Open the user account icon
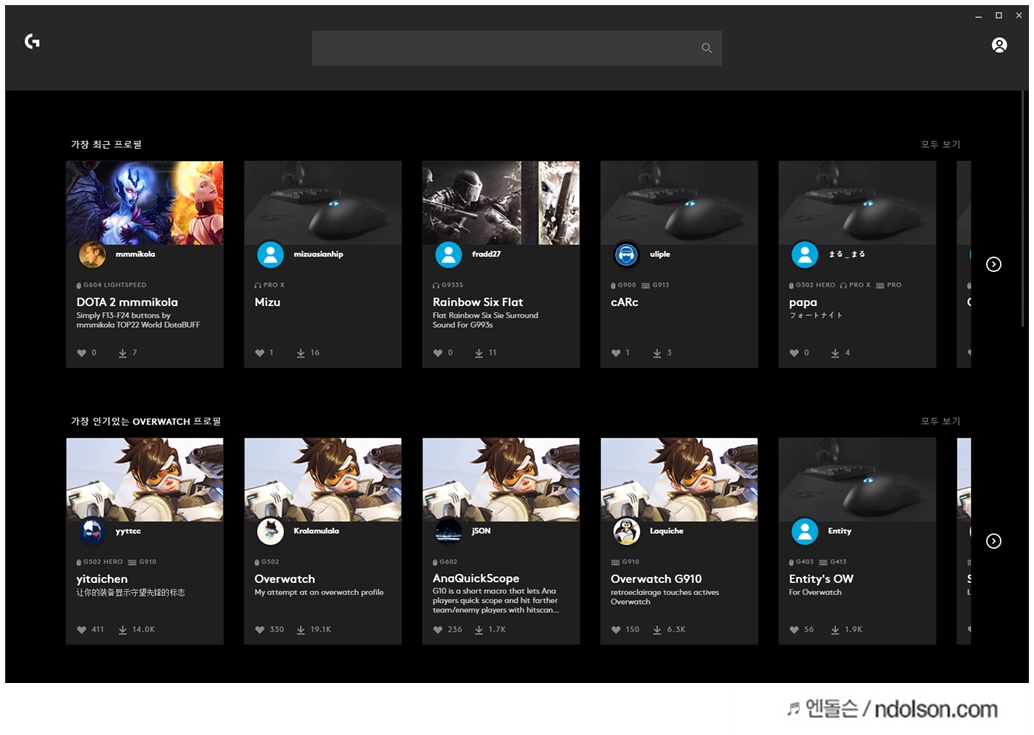This screenshot has height=735, width=1034. [x=999, y=45]
